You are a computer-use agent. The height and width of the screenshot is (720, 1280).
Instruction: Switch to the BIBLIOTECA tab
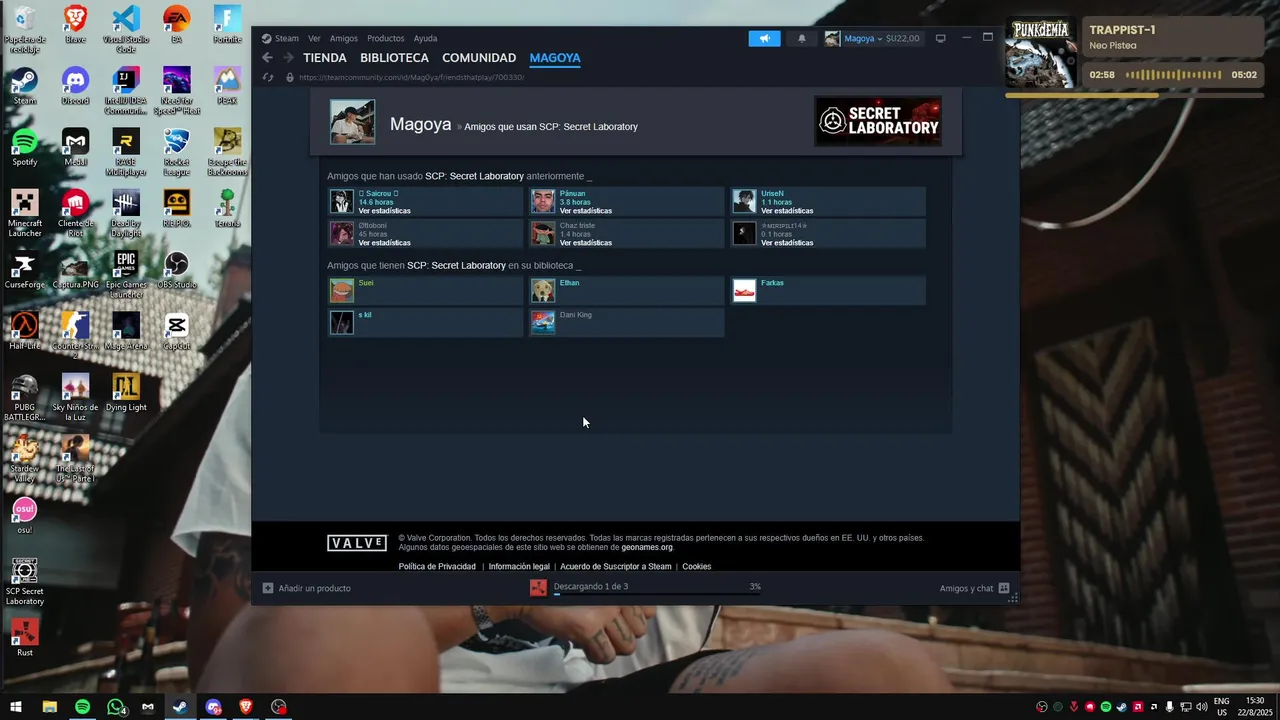(x=394, y=58)
